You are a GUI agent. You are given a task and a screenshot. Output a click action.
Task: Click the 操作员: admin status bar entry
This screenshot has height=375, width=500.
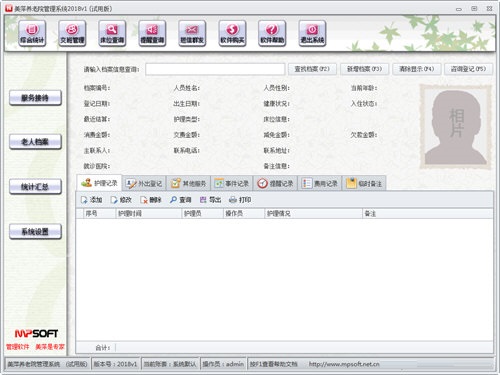(x=223, y=364)
